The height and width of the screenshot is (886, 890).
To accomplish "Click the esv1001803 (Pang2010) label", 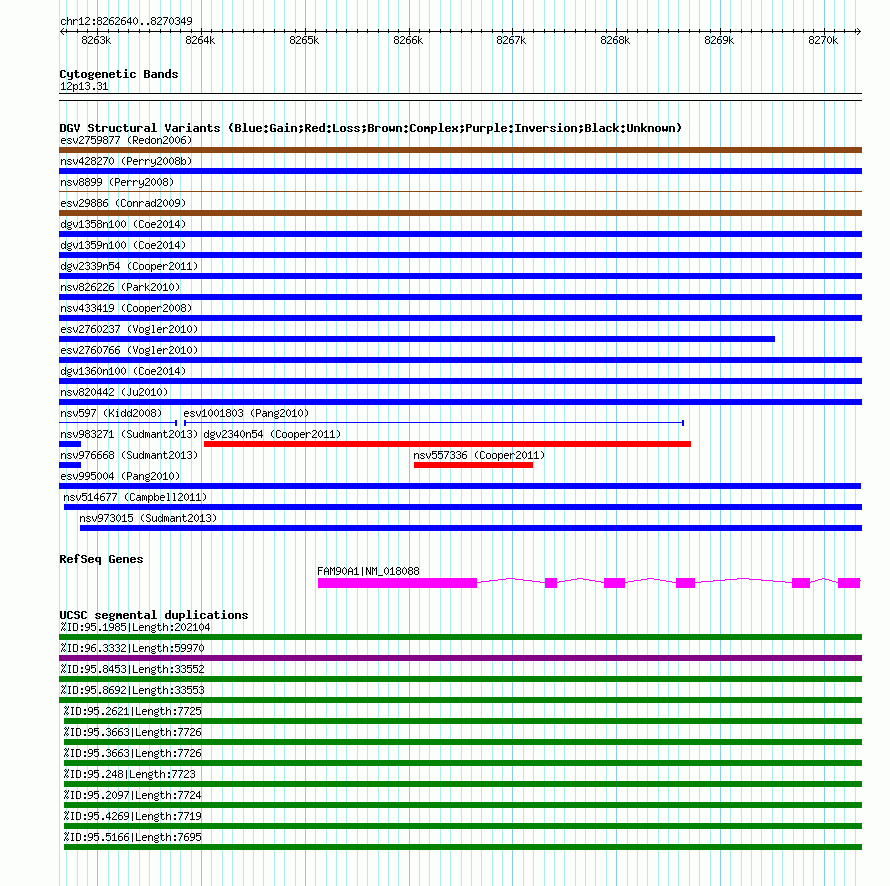I will click(246, 413).
